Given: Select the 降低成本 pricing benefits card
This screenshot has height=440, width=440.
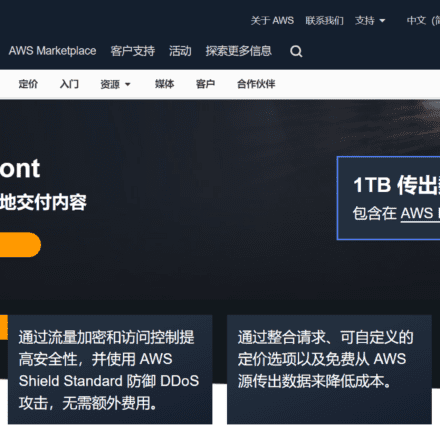Looking at the screenshot, I should [x=329, y=369].
